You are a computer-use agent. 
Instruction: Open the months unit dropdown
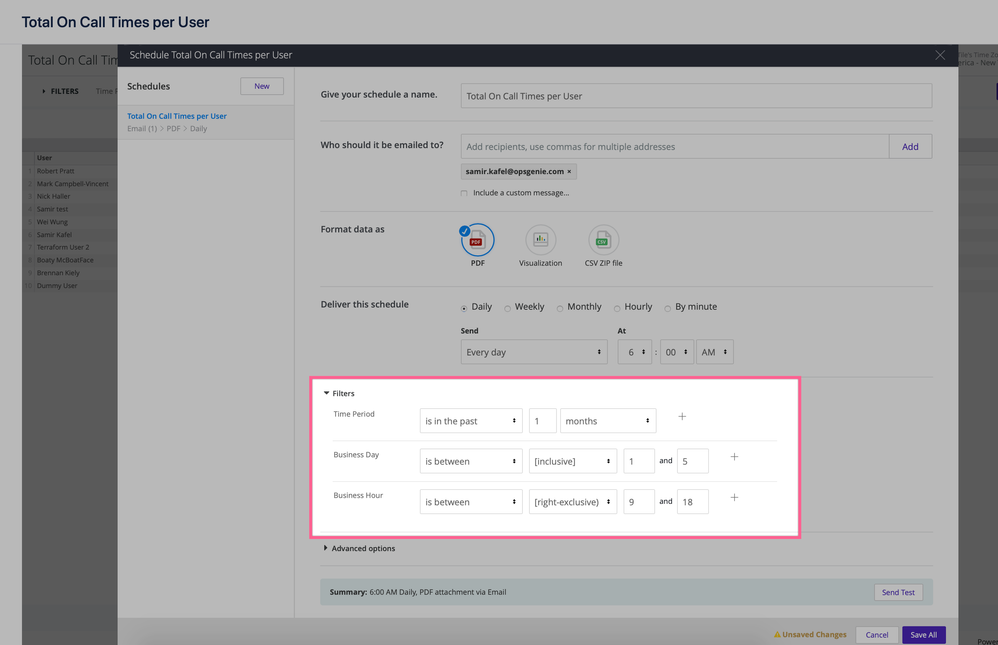click(608, 421)
